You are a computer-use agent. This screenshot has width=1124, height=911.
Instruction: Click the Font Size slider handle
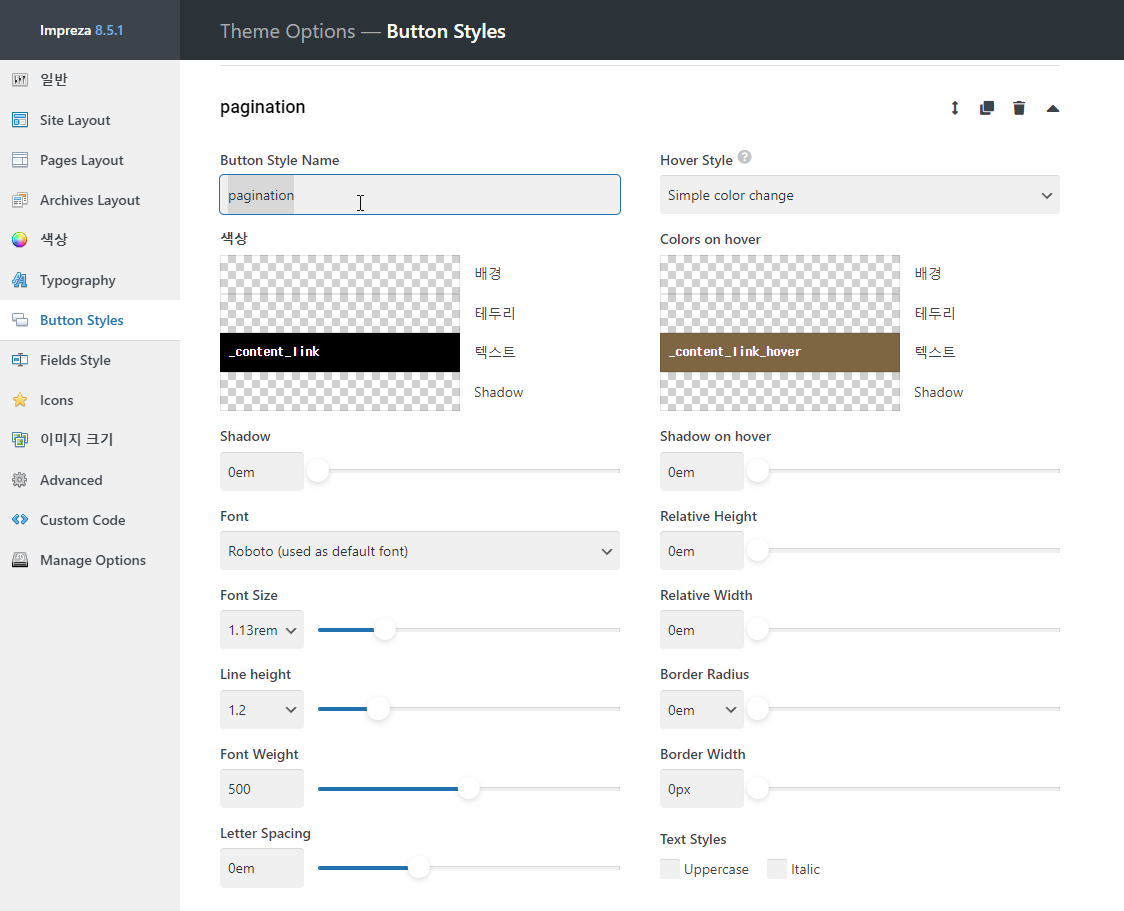385,629
